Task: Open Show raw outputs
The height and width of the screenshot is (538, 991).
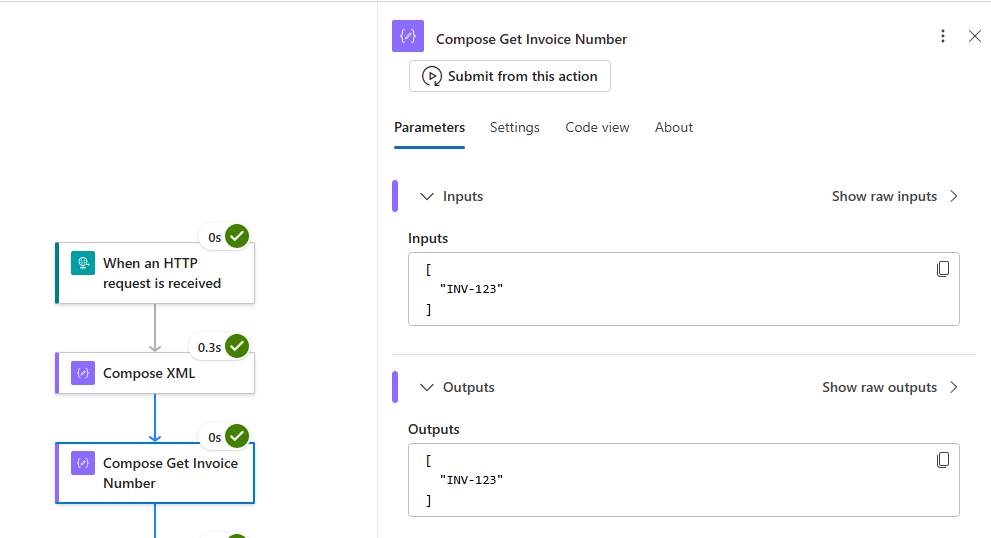Action: click(889, 388)
